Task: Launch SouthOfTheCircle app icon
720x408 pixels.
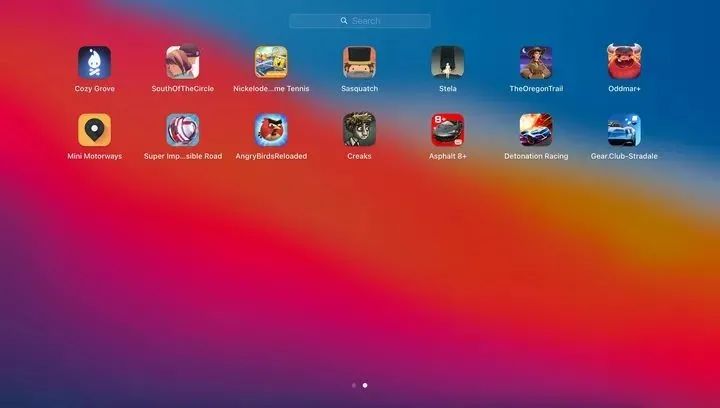Action: coord(183,62)
